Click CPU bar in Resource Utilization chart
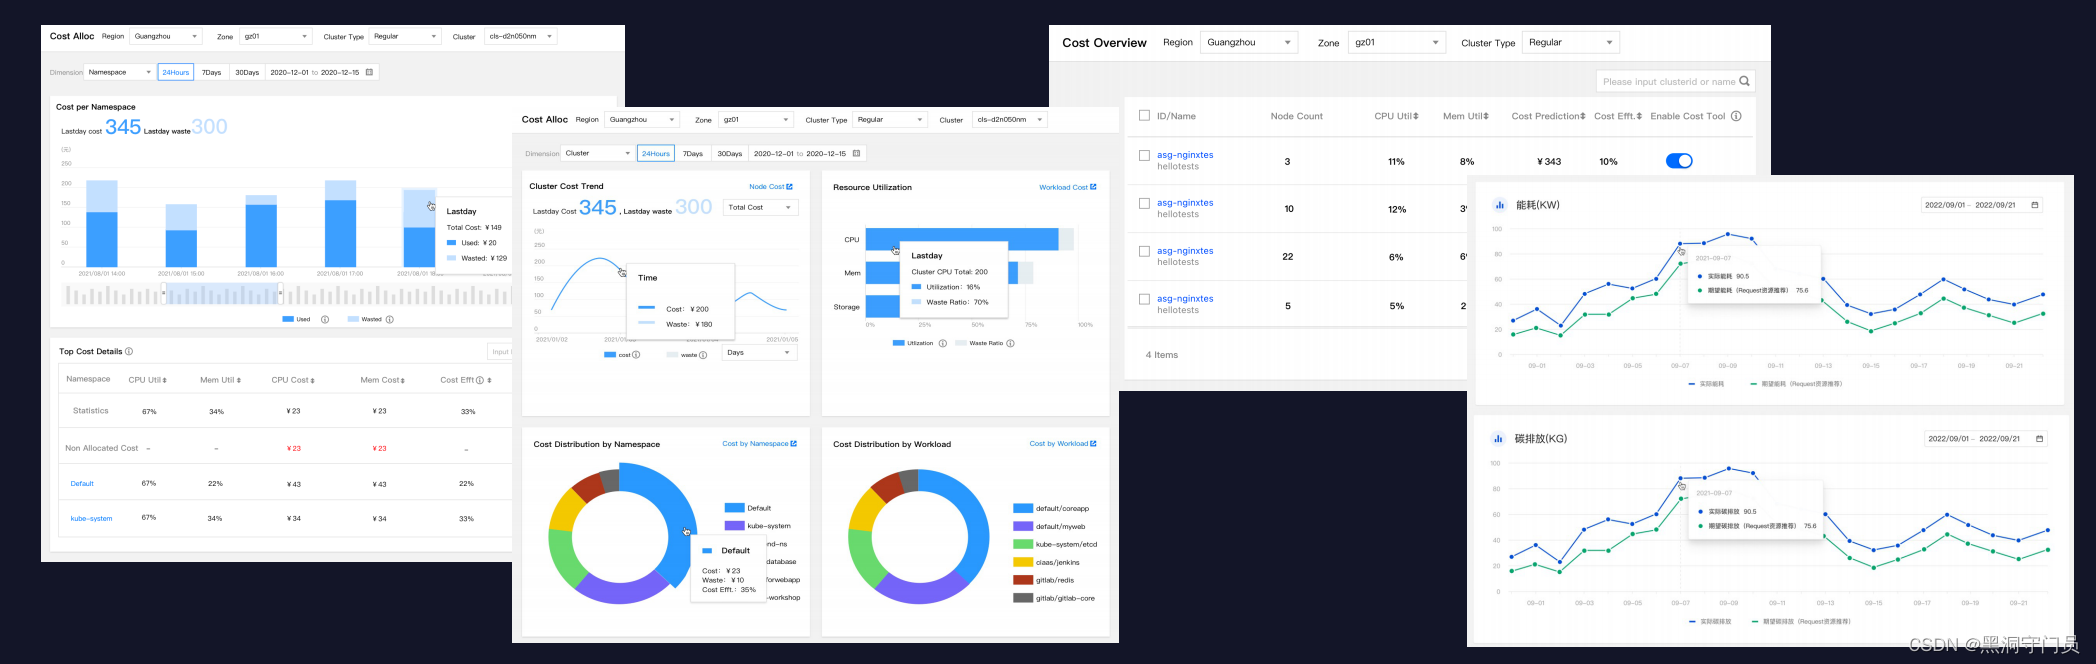Image resolution: width=2096 pixels, height=664 pixels. 961,239
